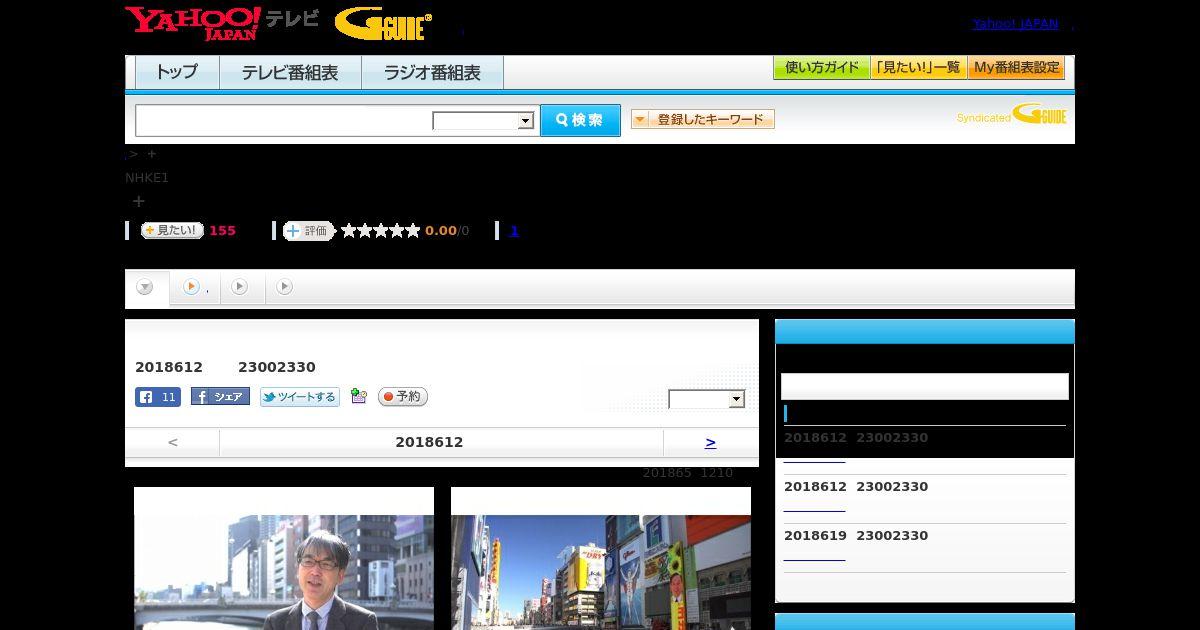Screen dimensions: 1200x630
Task: Open the link numbered 1 after the rating
Action: [x=514, y=230]
